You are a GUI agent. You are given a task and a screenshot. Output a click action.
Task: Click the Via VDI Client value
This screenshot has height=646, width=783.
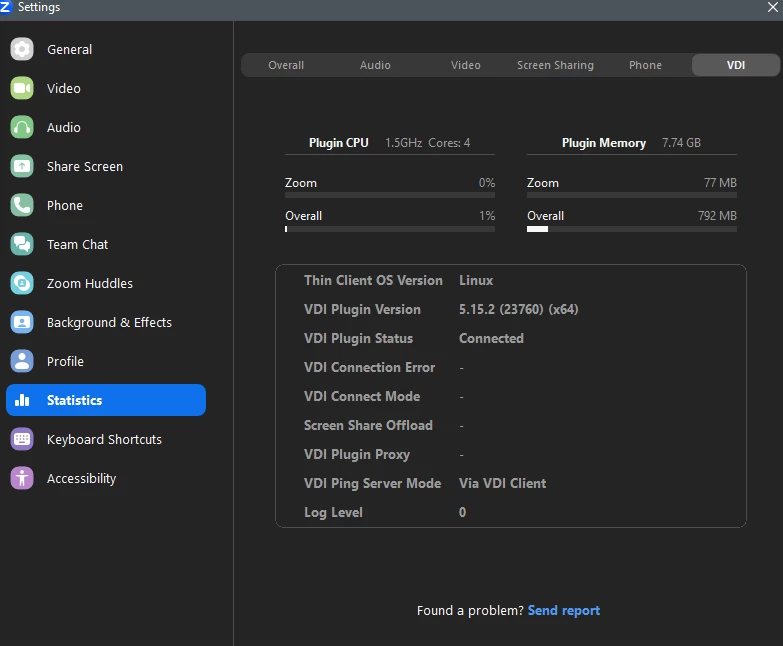502,483
